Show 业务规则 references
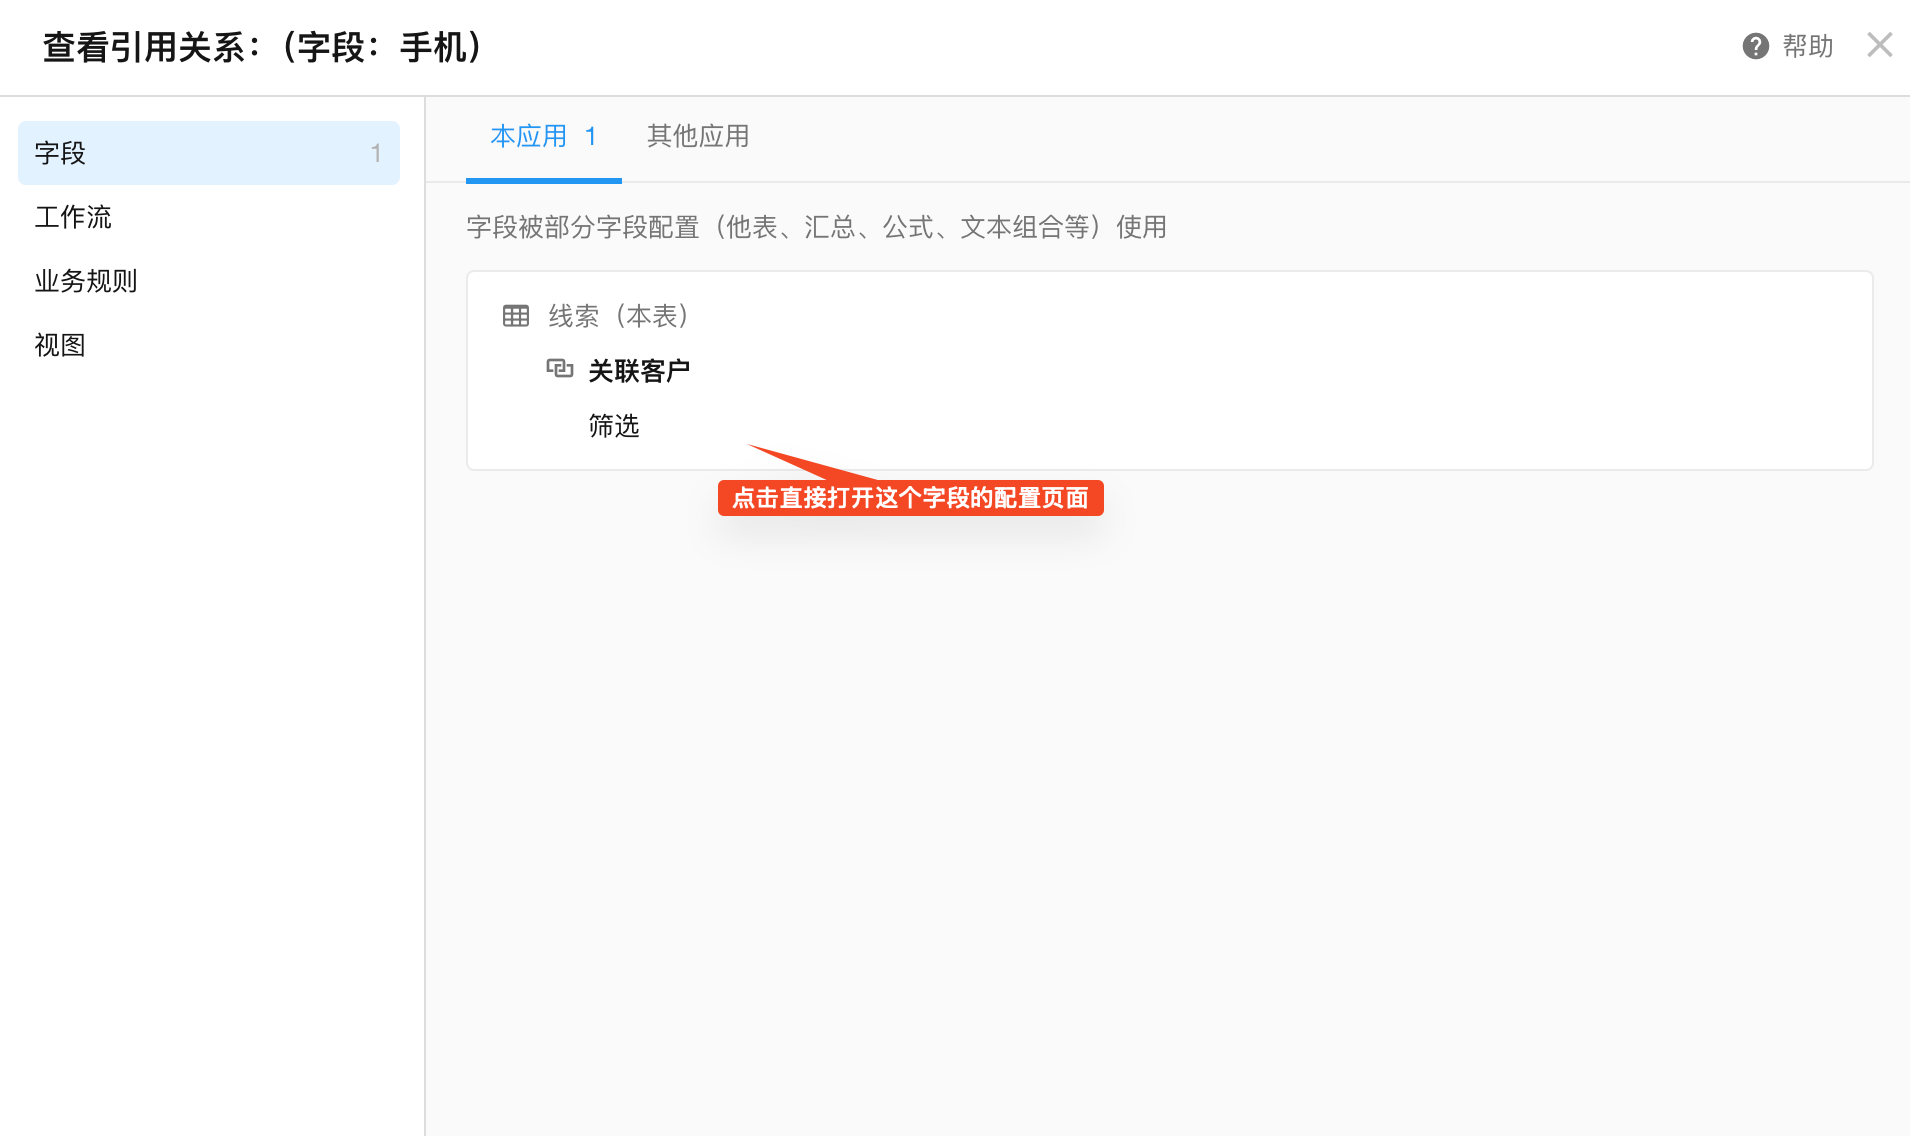This screenshot has width=1910, height=1136. click(86, 281)
